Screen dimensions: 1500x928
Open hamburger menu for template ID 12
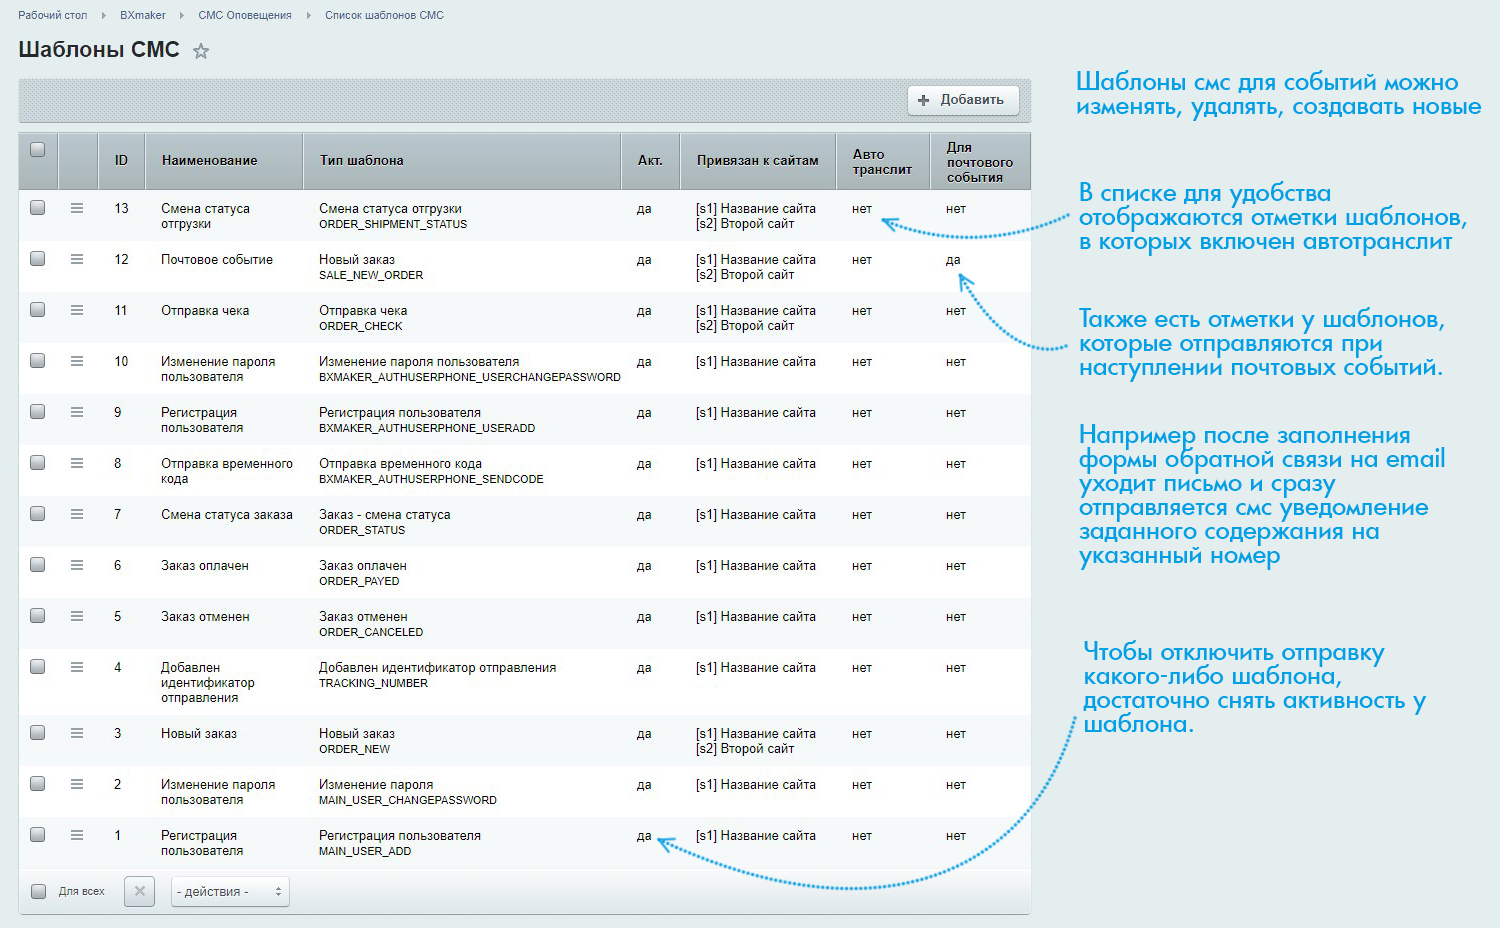point(77,259)
